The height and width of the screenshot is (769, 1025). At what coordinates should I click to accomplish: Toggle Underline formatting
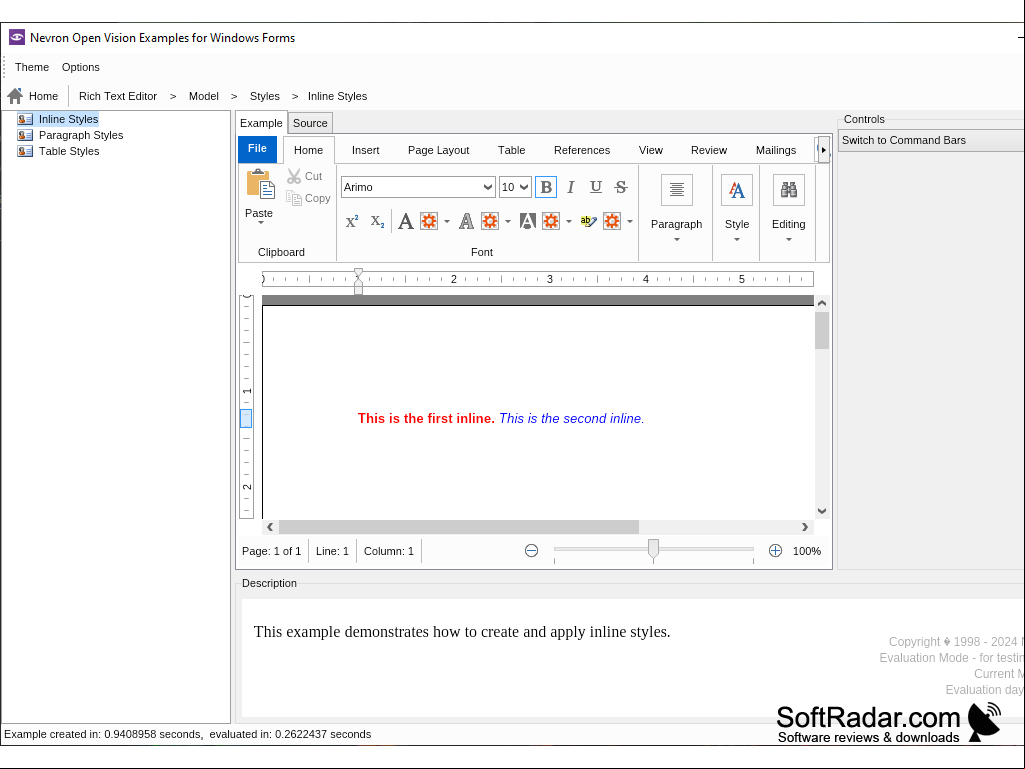click(x=596, y=187)
